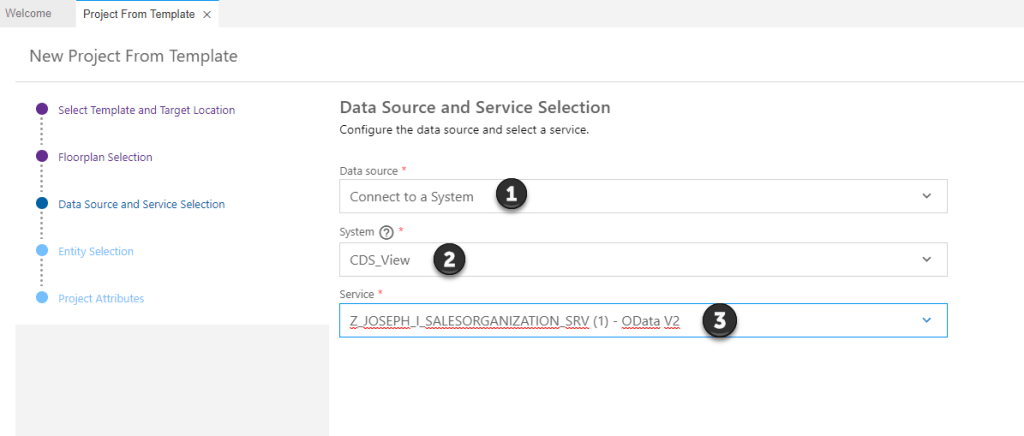
Task: Click the numbered badge 3 annotation
Action: tap(719, 320)
